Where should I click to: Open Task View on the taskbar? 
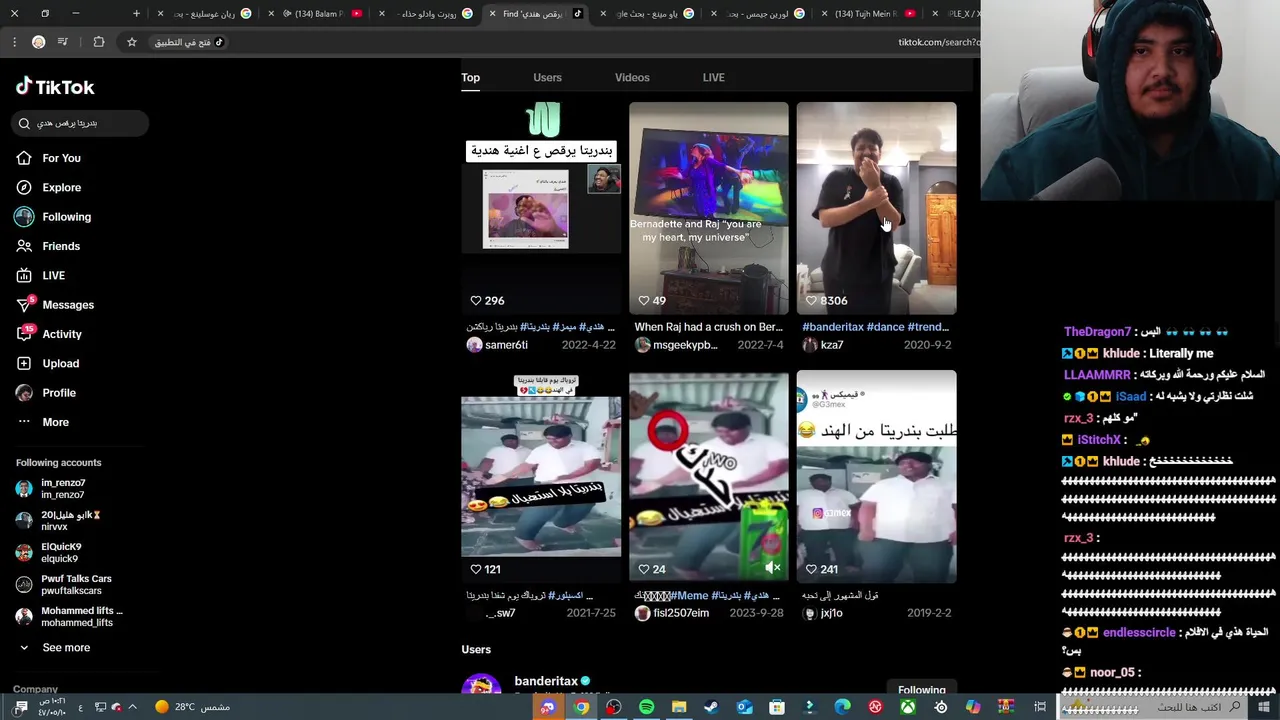coord(1040,707)
